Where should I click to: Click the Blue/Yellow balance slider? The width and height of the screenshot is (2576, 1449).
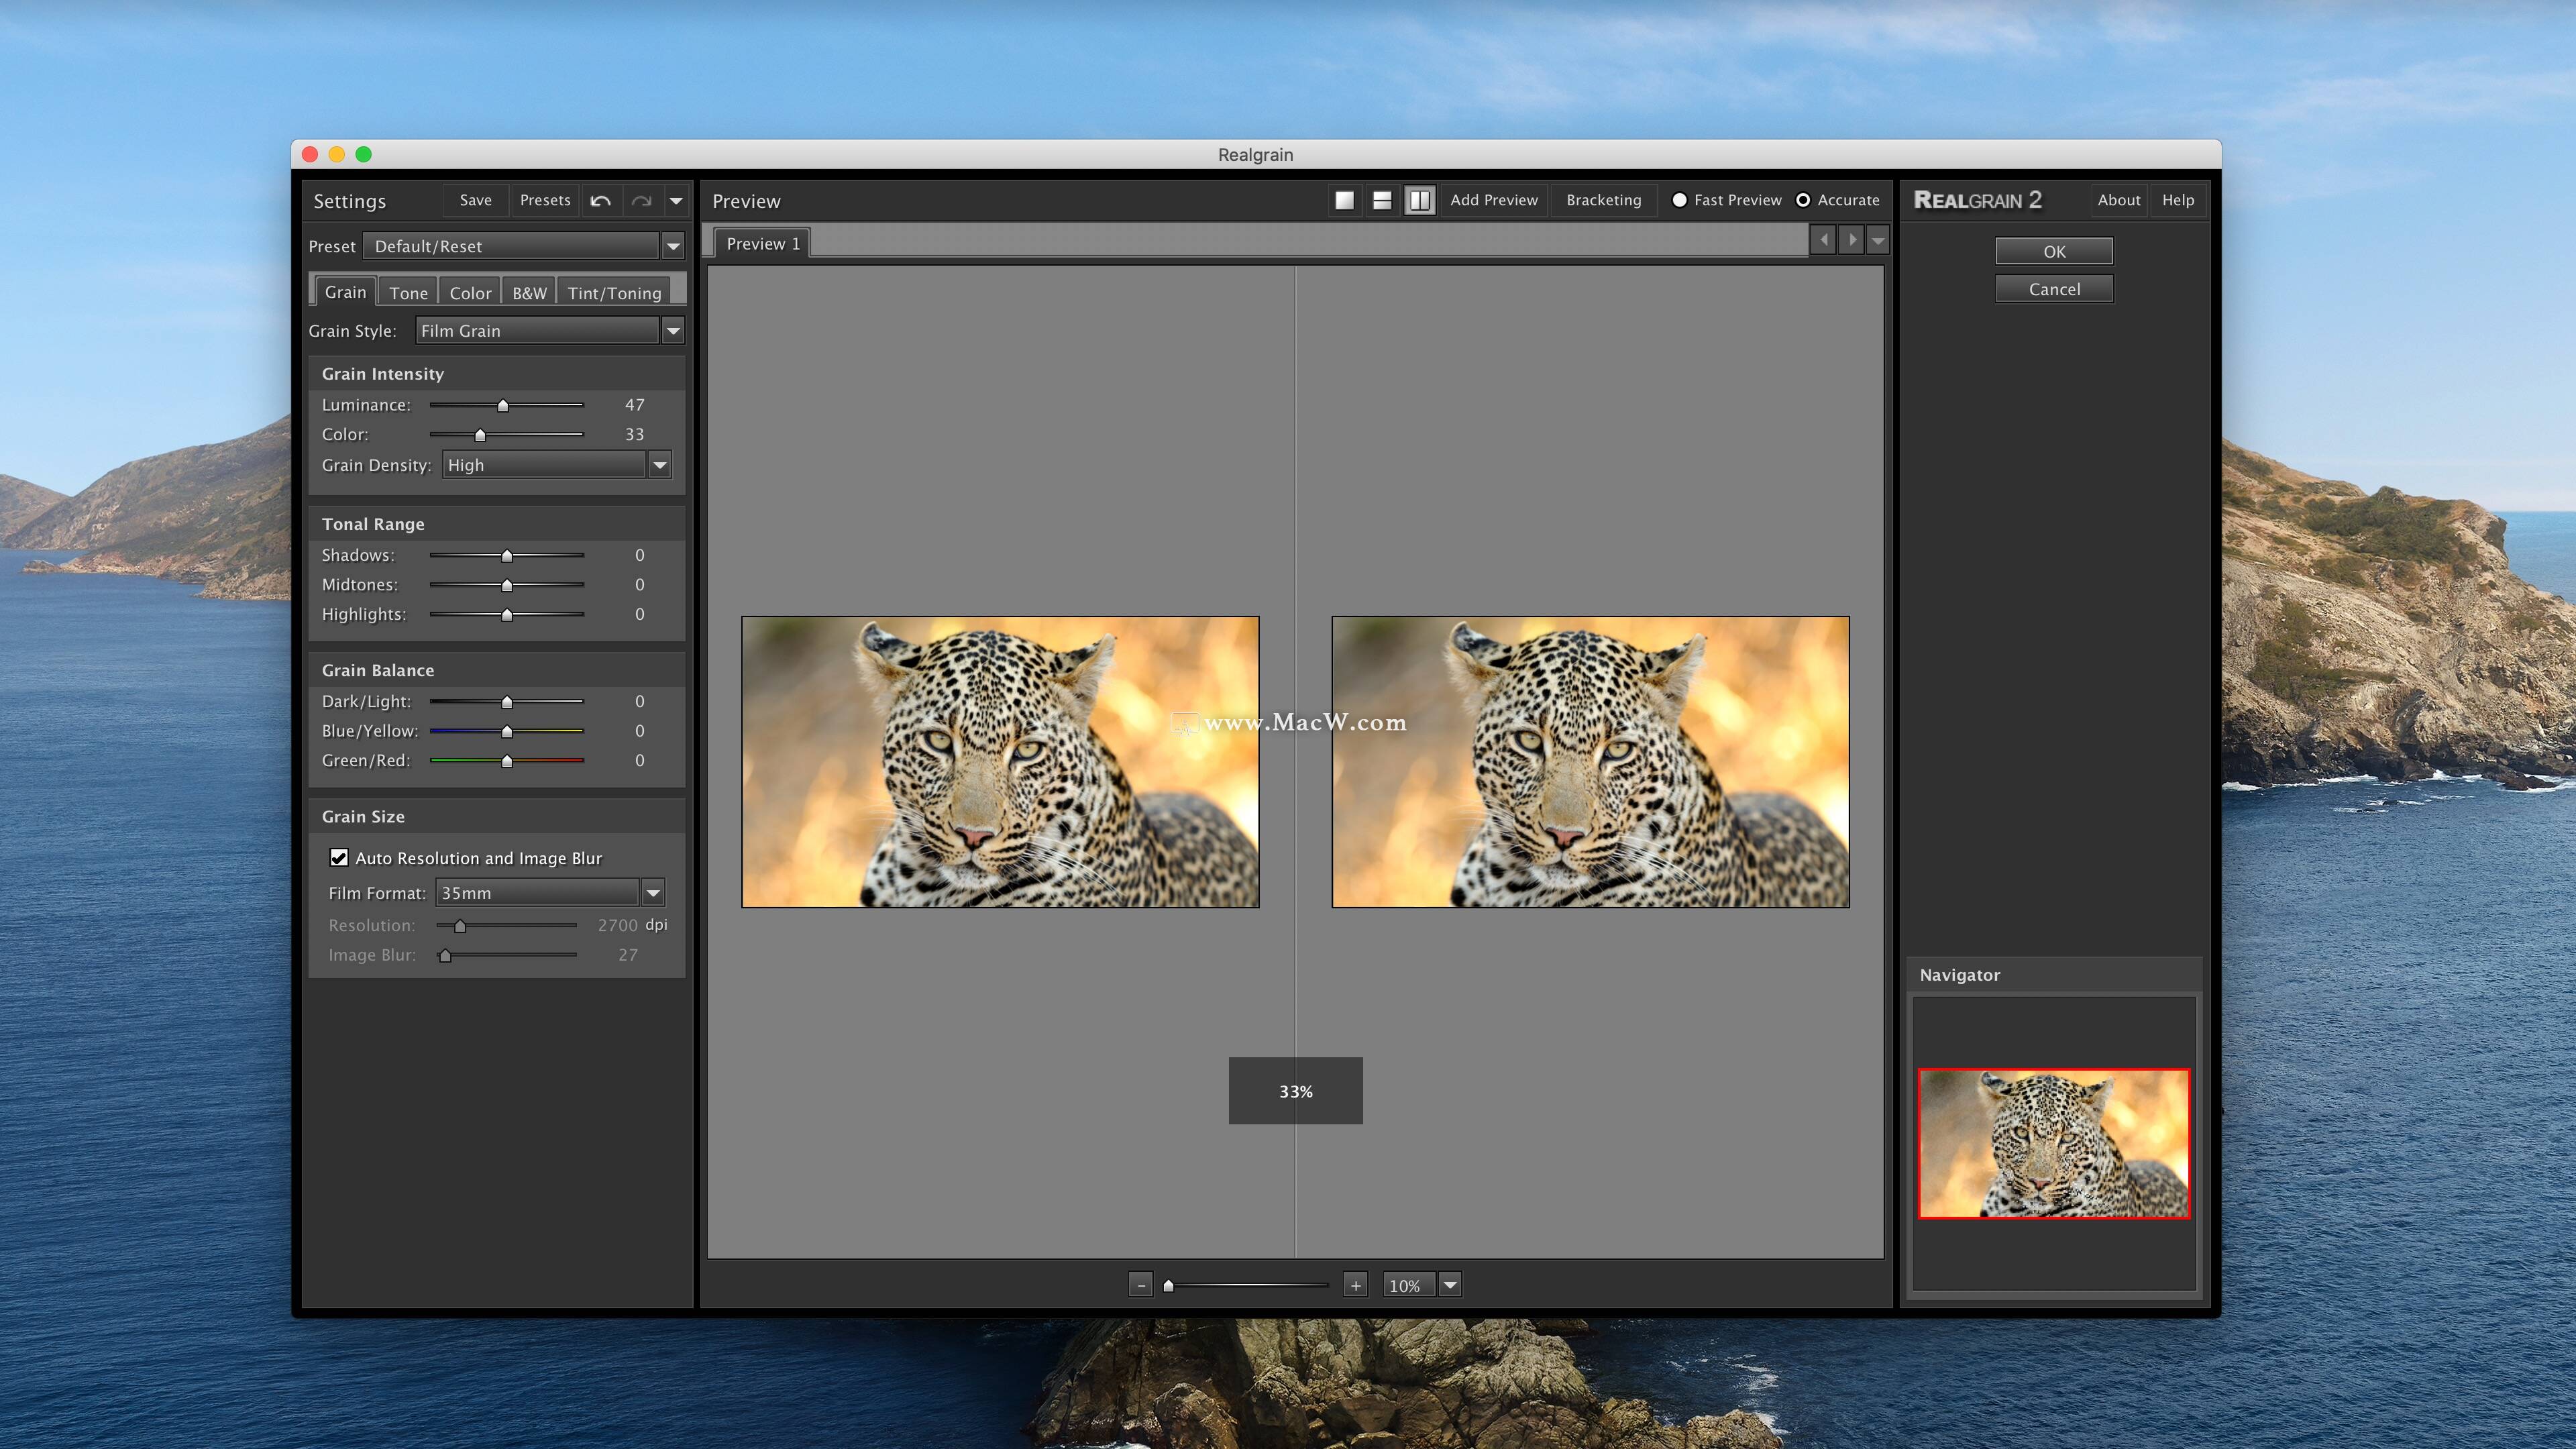click(x=507, y=732)
